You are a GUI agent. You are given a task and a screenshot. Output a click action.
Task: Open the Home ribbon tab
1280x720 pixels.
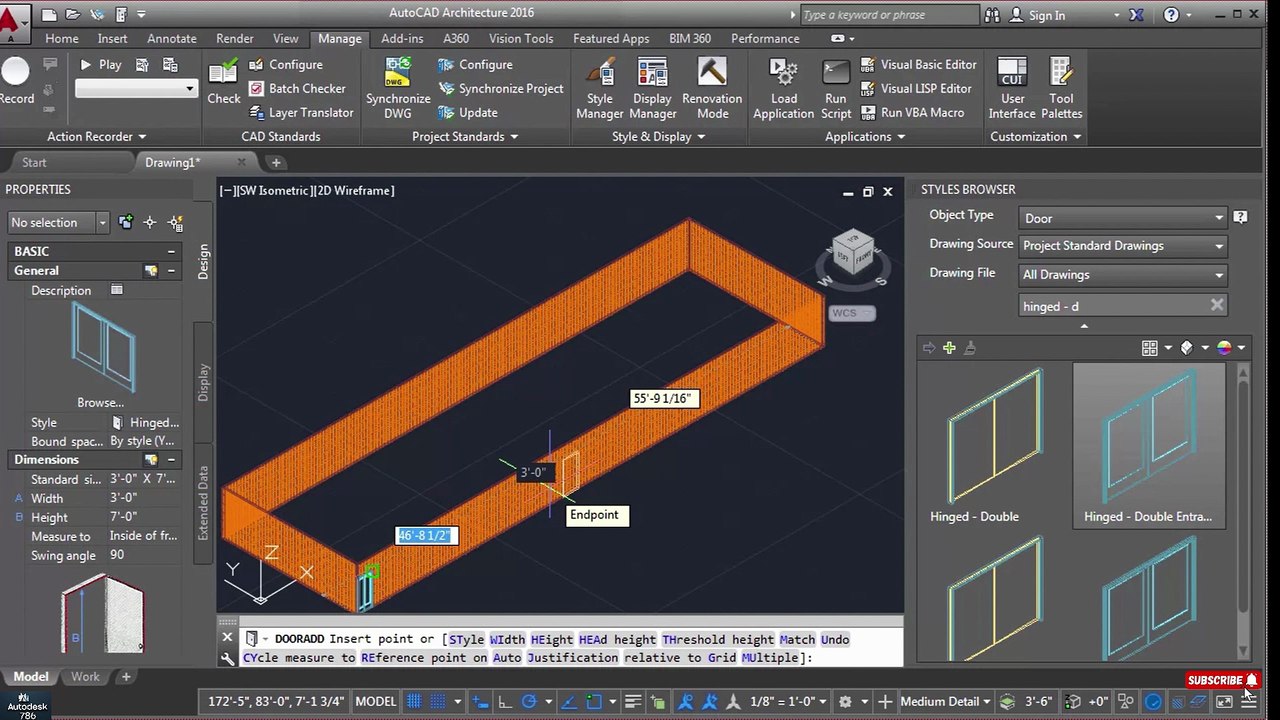coord(61,38)
